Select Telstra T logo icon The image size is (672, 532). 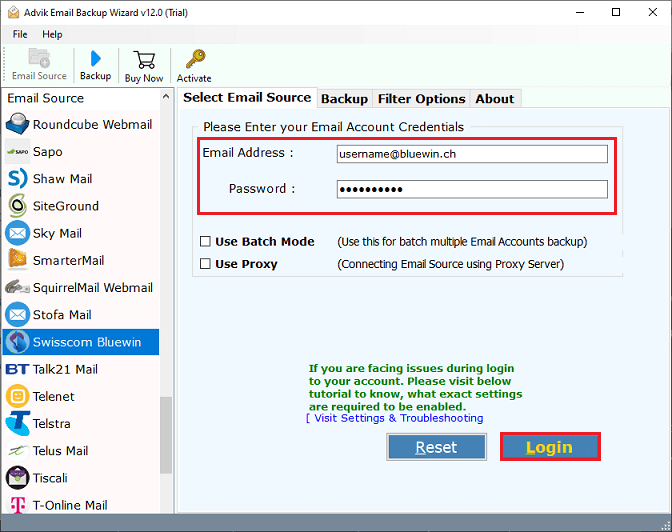click(x=18, y=423)
